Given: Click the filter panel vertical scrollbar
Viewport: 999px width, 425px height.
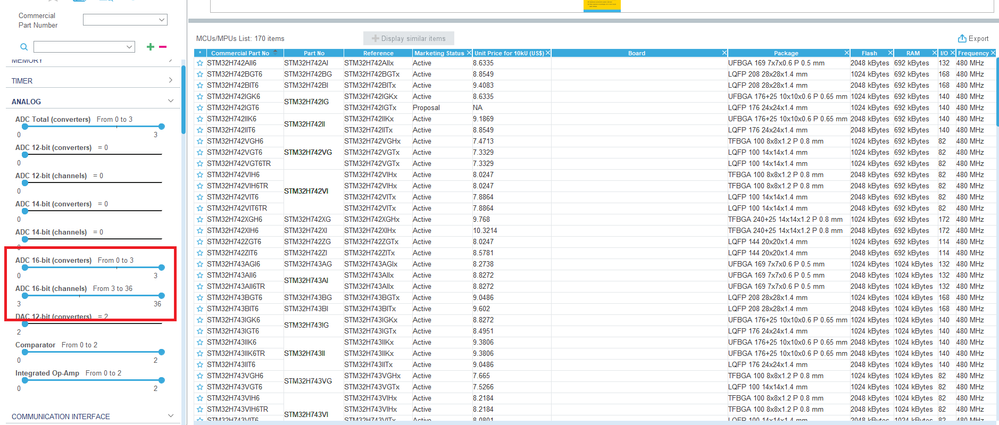Looking at the screenshot, I should coord(183,99).
